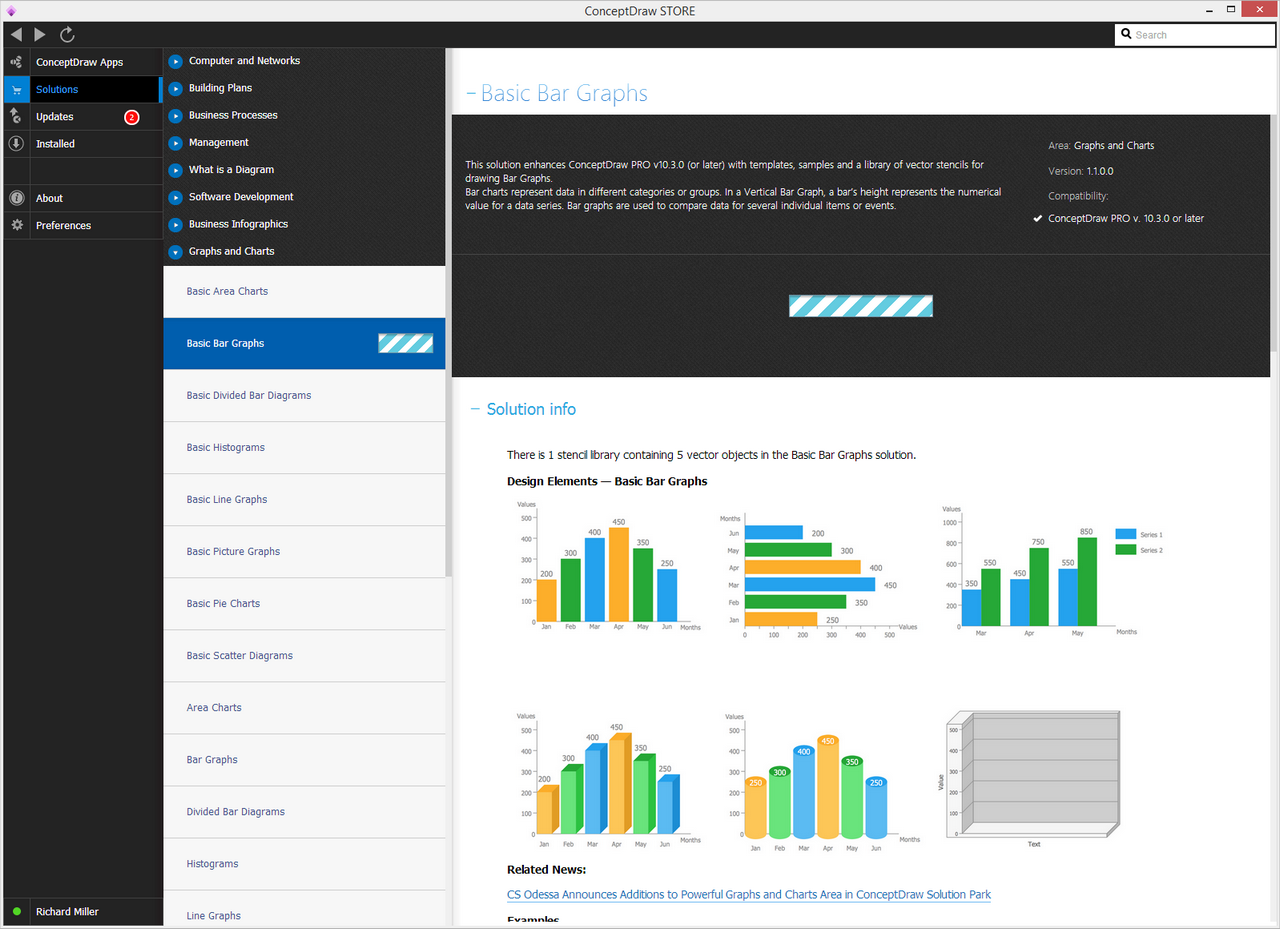
Task: Click the compatibility checkmark icon
Action: 1038,218
